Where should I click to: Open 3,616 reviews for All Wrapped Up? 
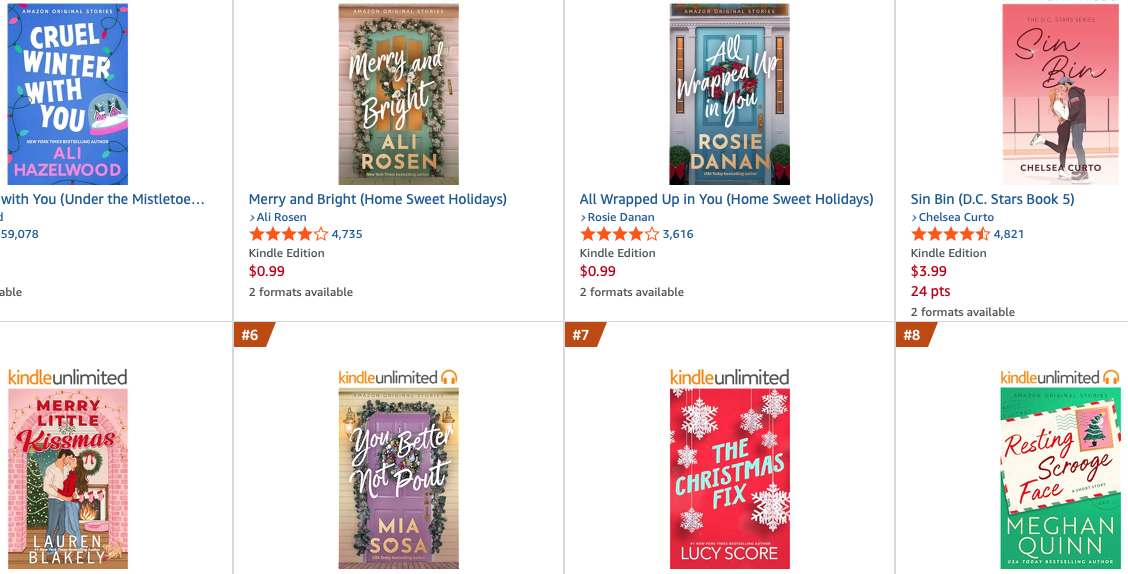click(x=678, y=234)
